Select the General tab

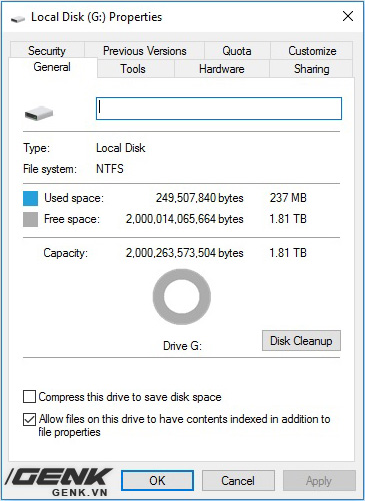click(53, 67)
